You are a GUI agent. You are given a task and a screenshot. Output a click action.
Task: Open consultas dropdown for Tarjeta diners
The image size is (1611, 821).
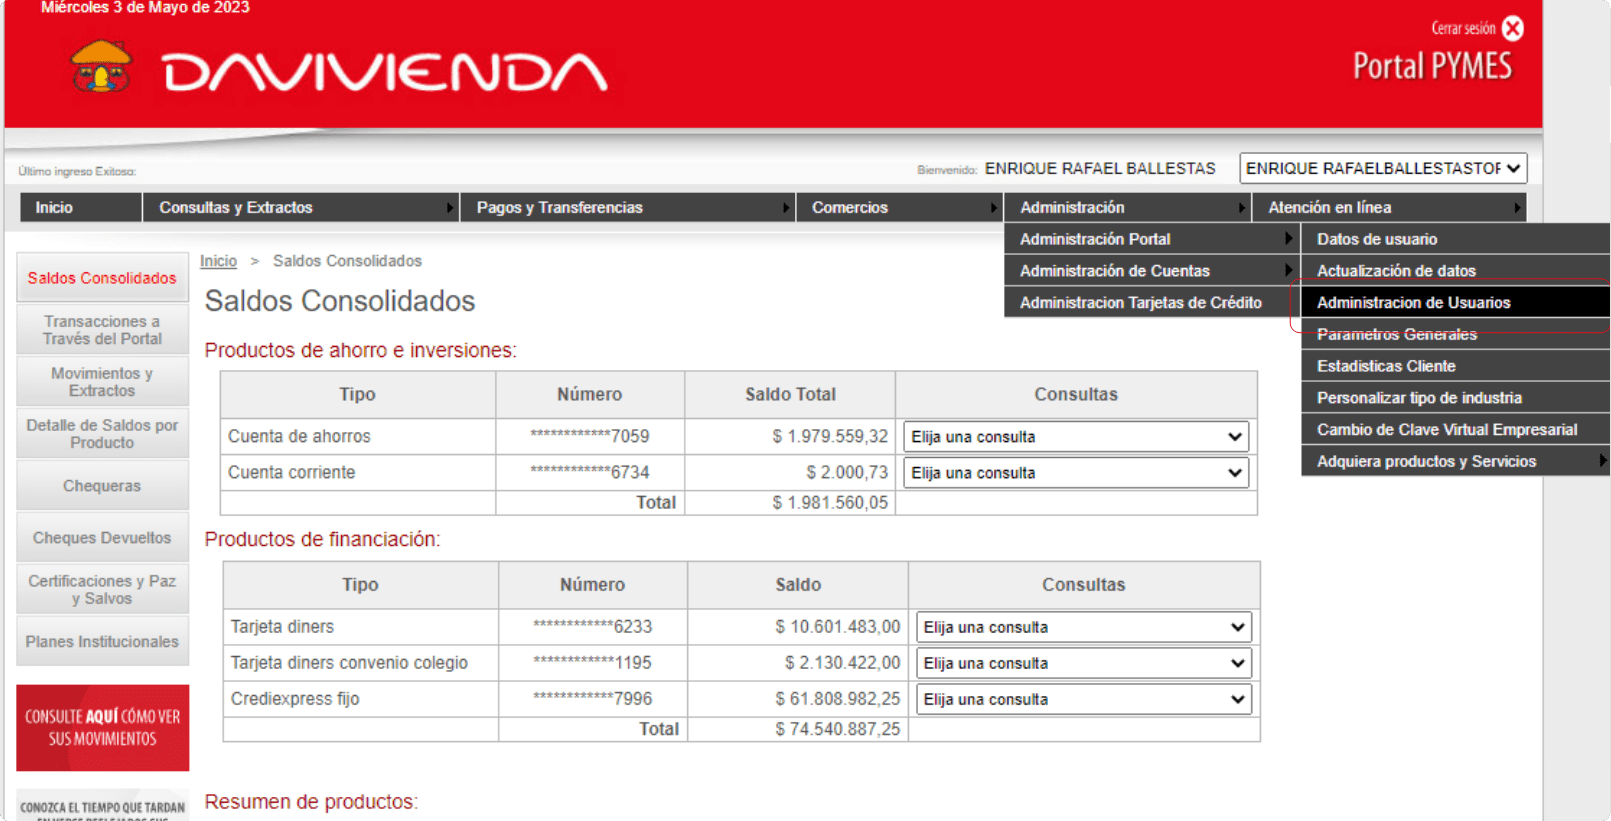point(1083,627)
